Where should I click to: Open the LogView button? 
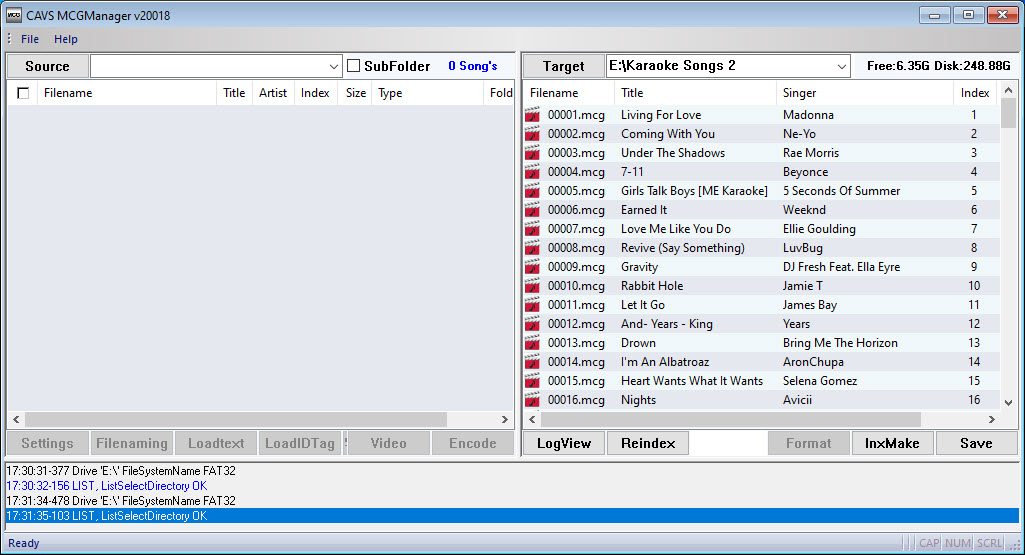[563, 443]
